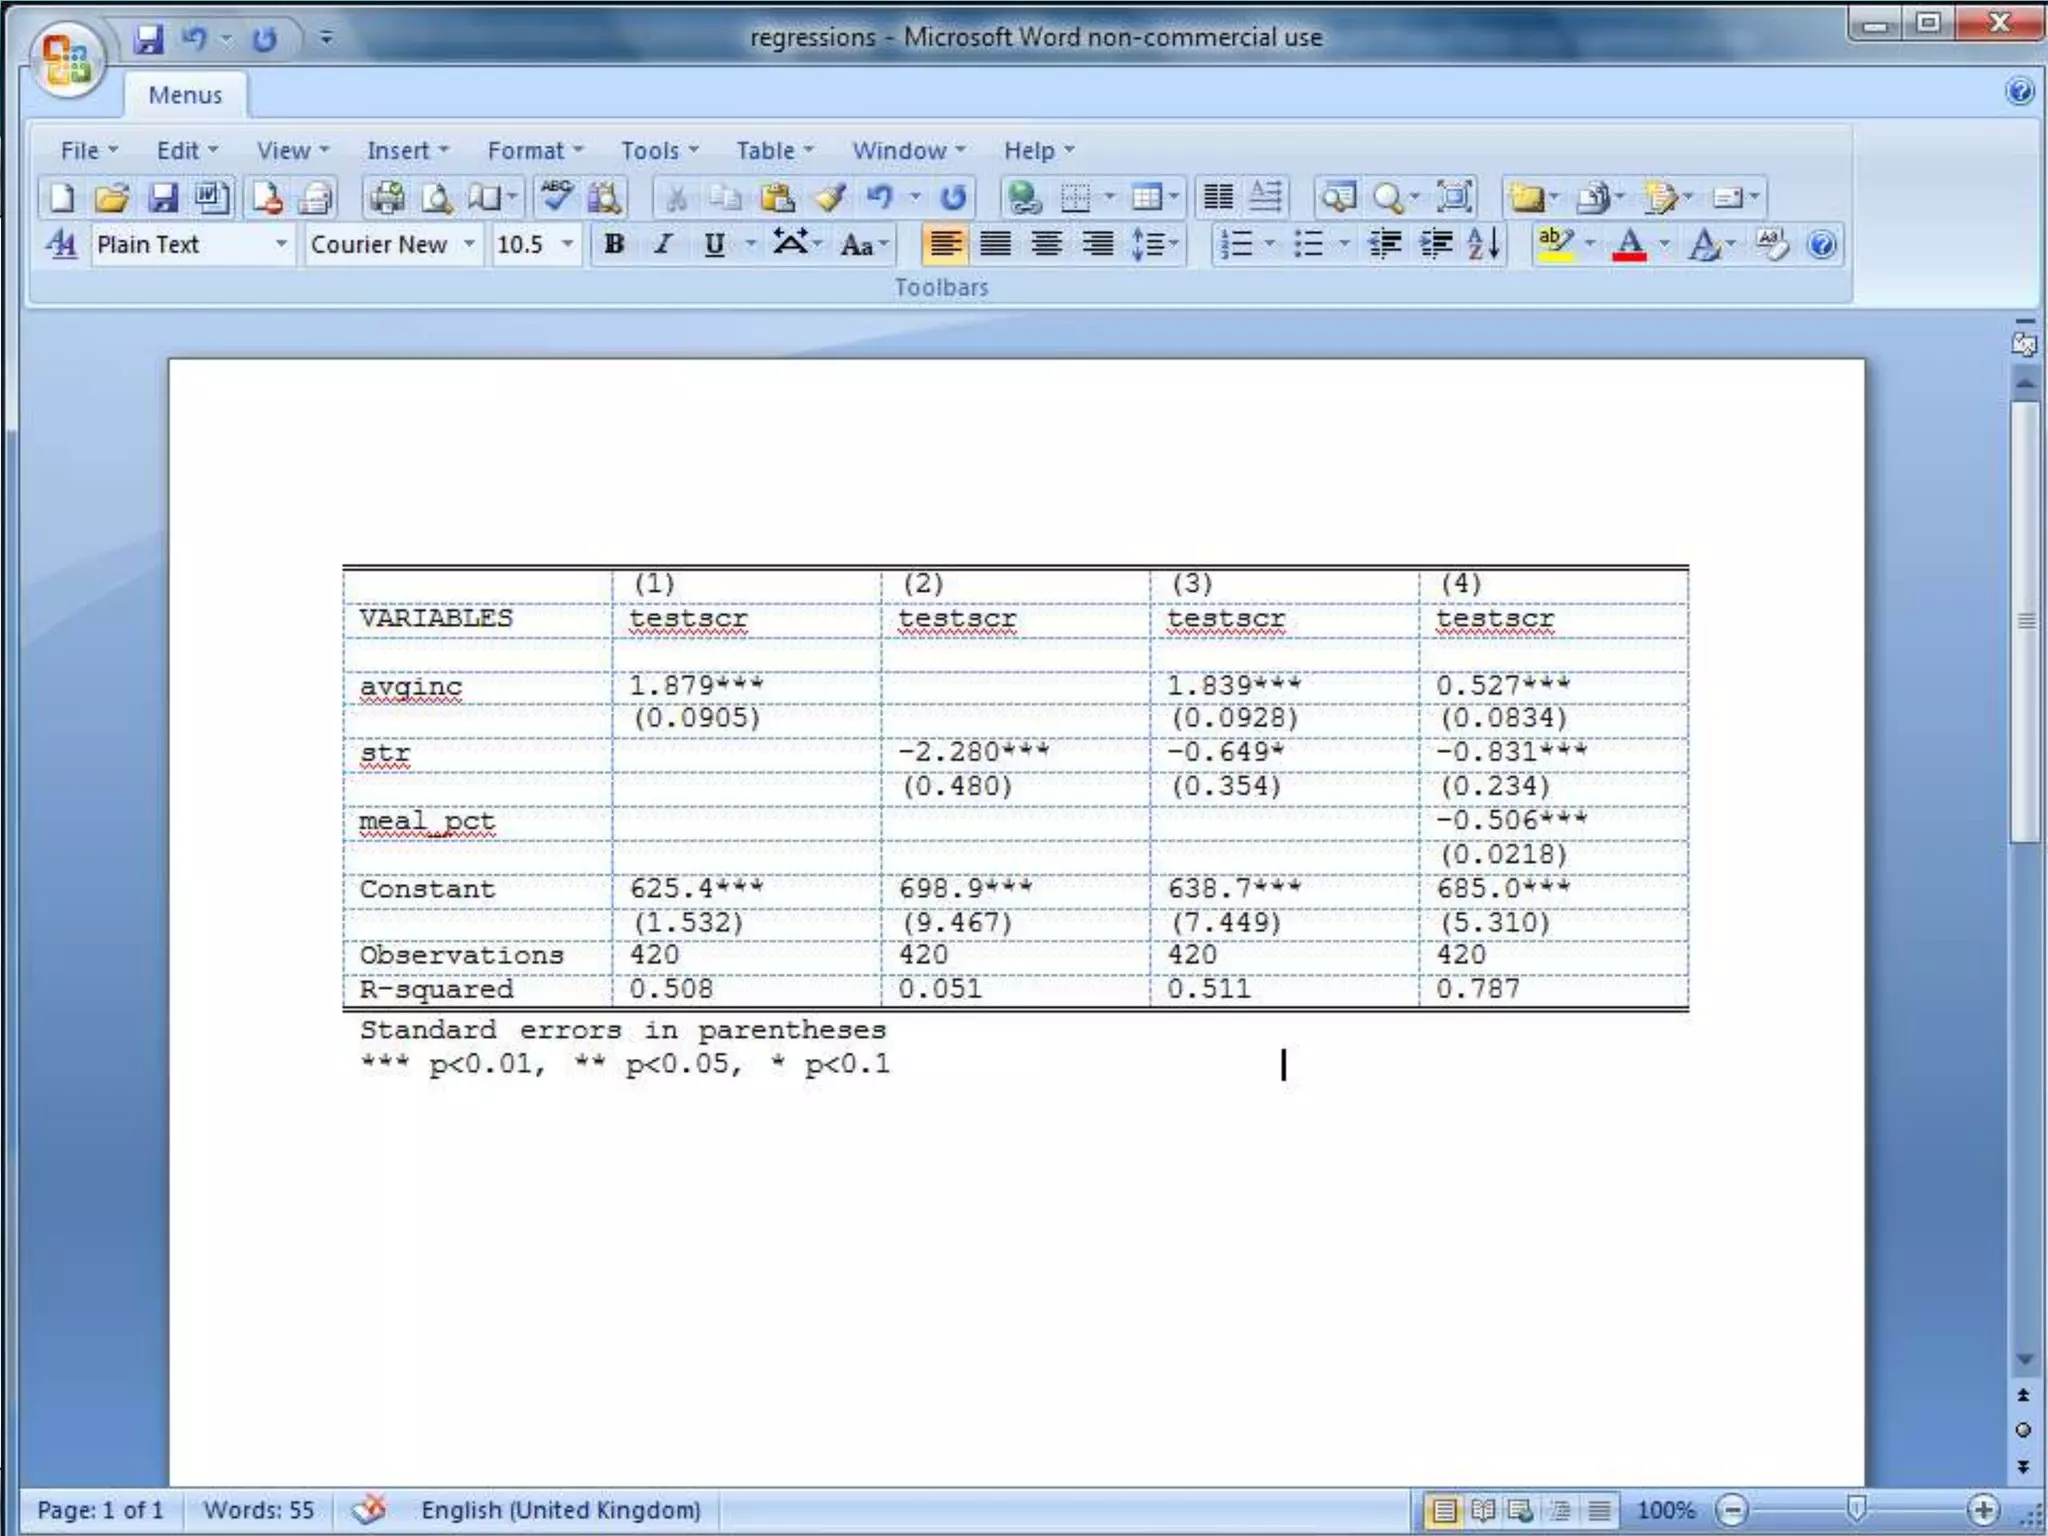Click the zoom slider handle

tap(1856, 1508)
